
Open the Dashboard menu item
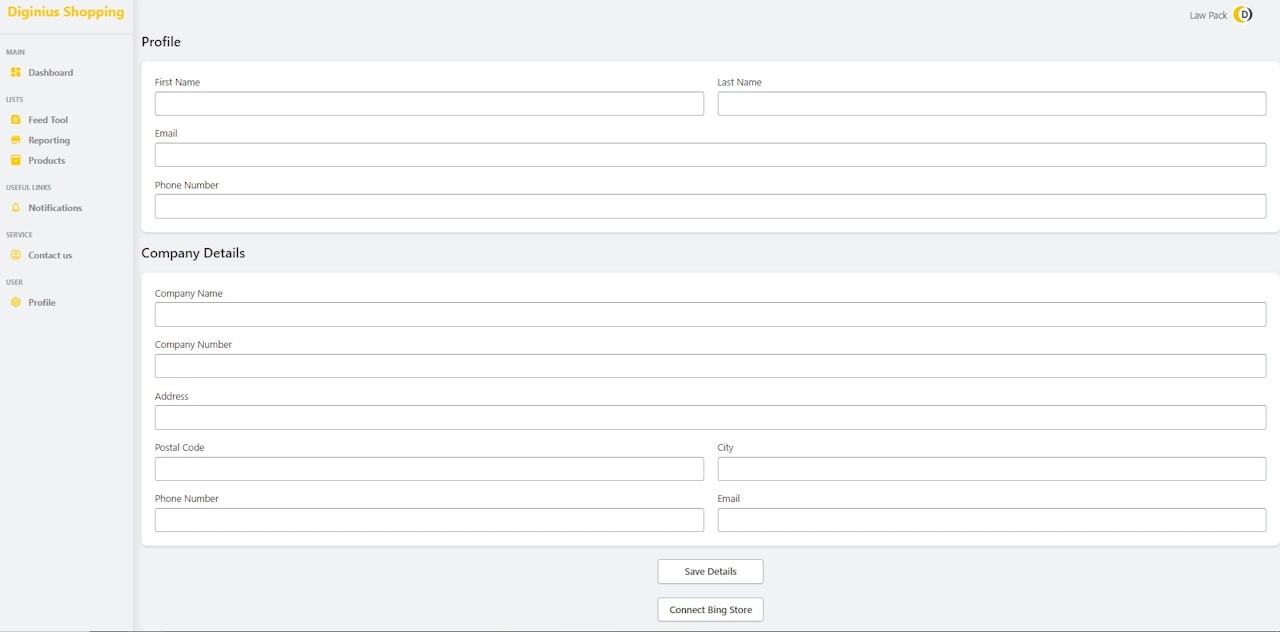click(50, 73)
